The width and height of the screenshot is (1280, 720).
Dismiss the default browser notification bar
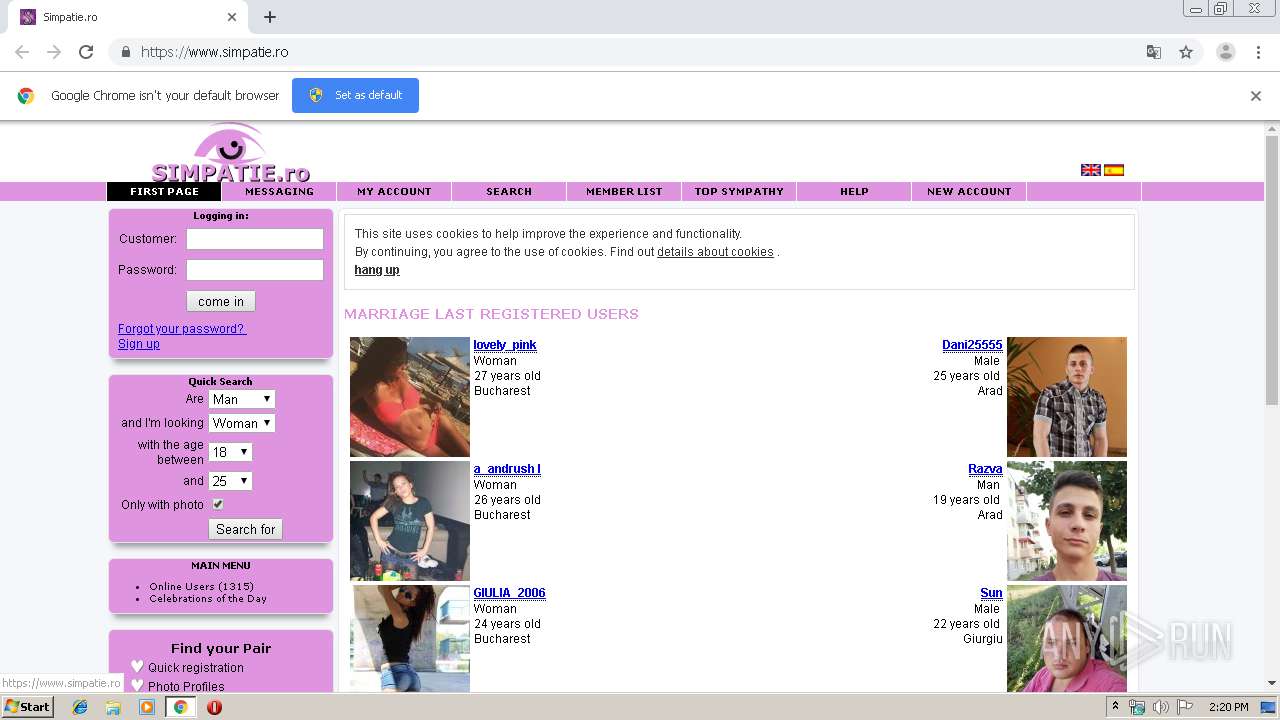click(1256, 96)
